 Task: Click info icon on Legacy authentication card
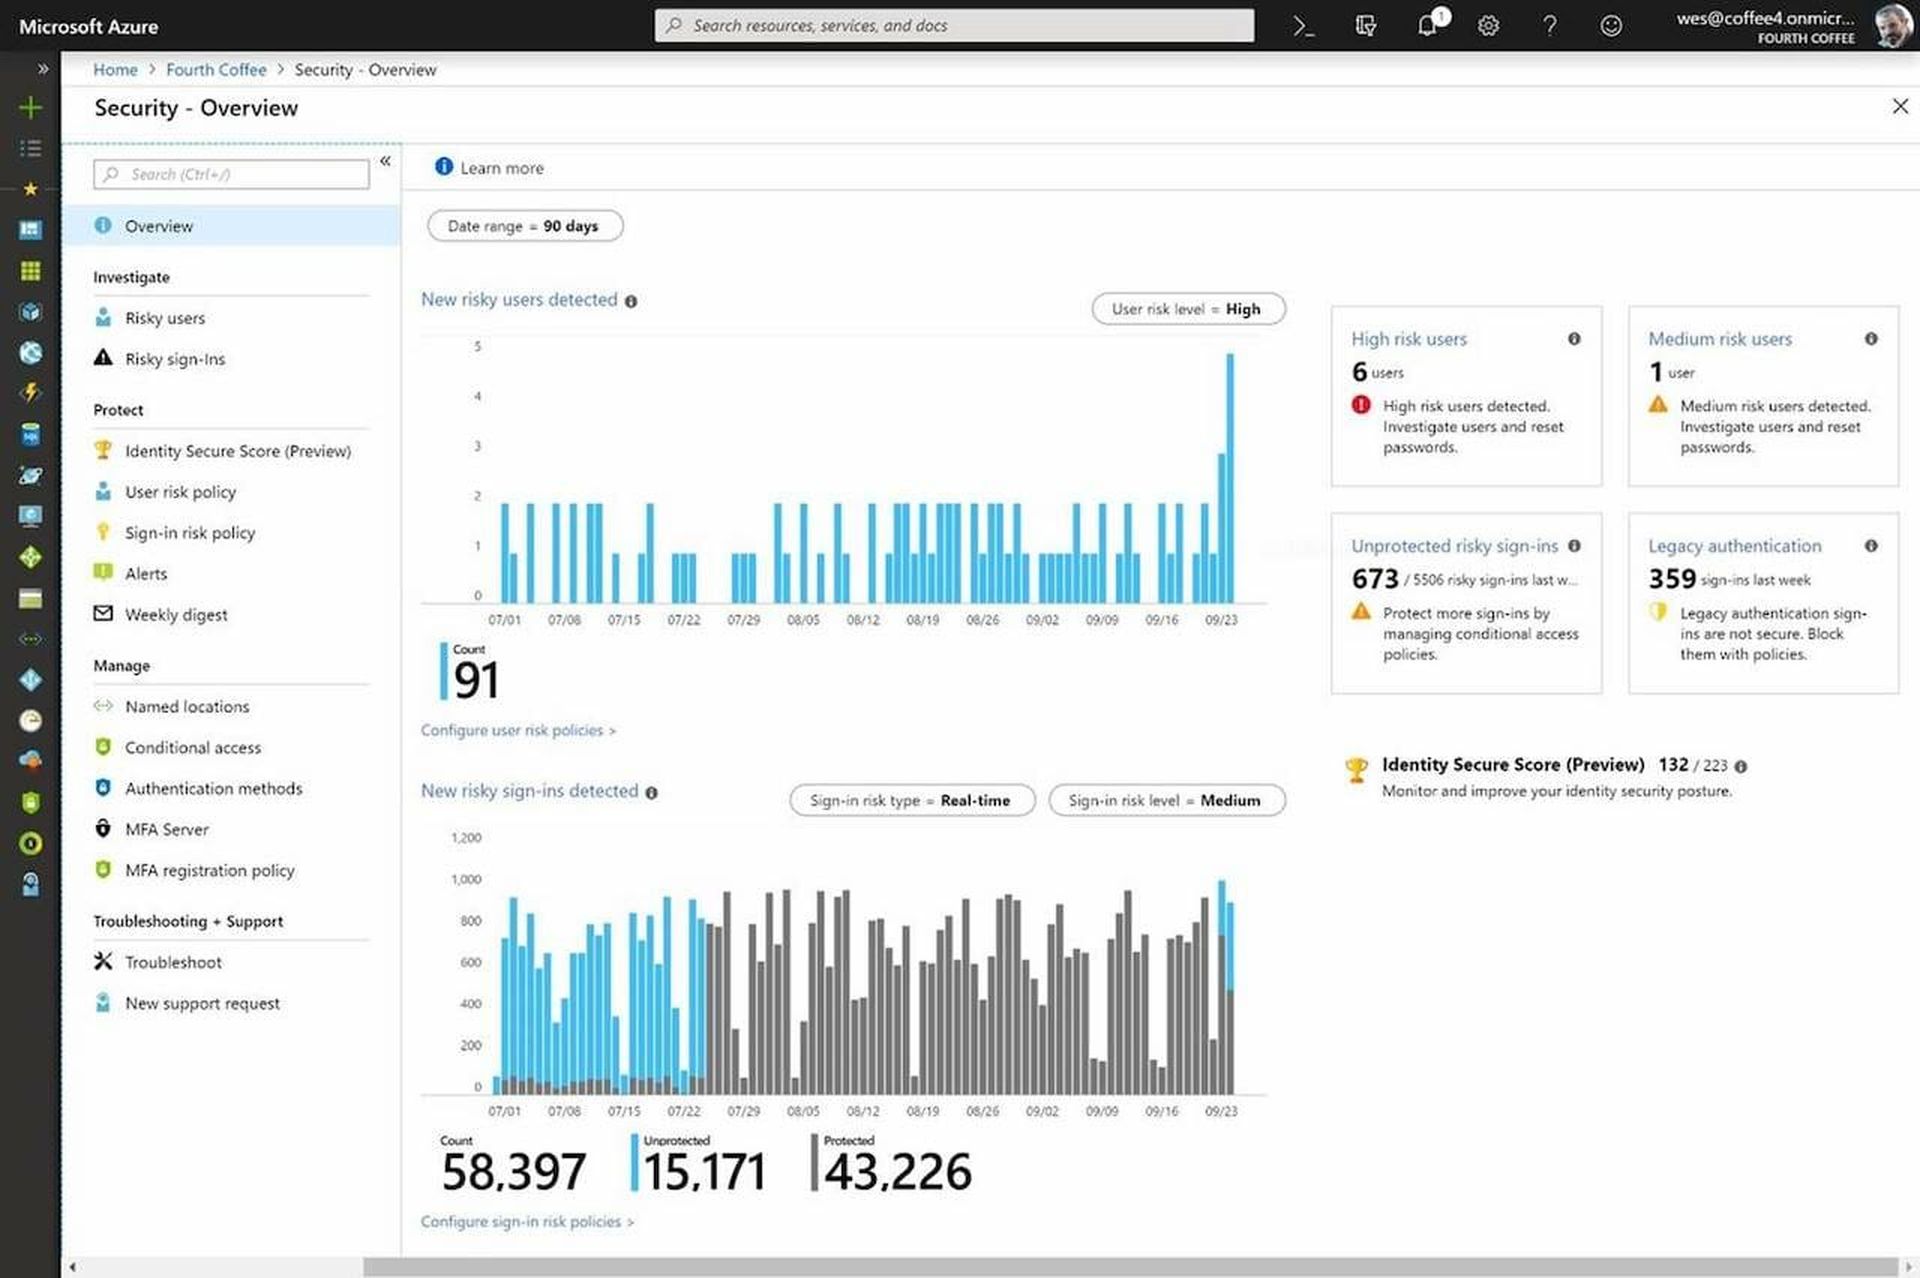point(1871,546)
